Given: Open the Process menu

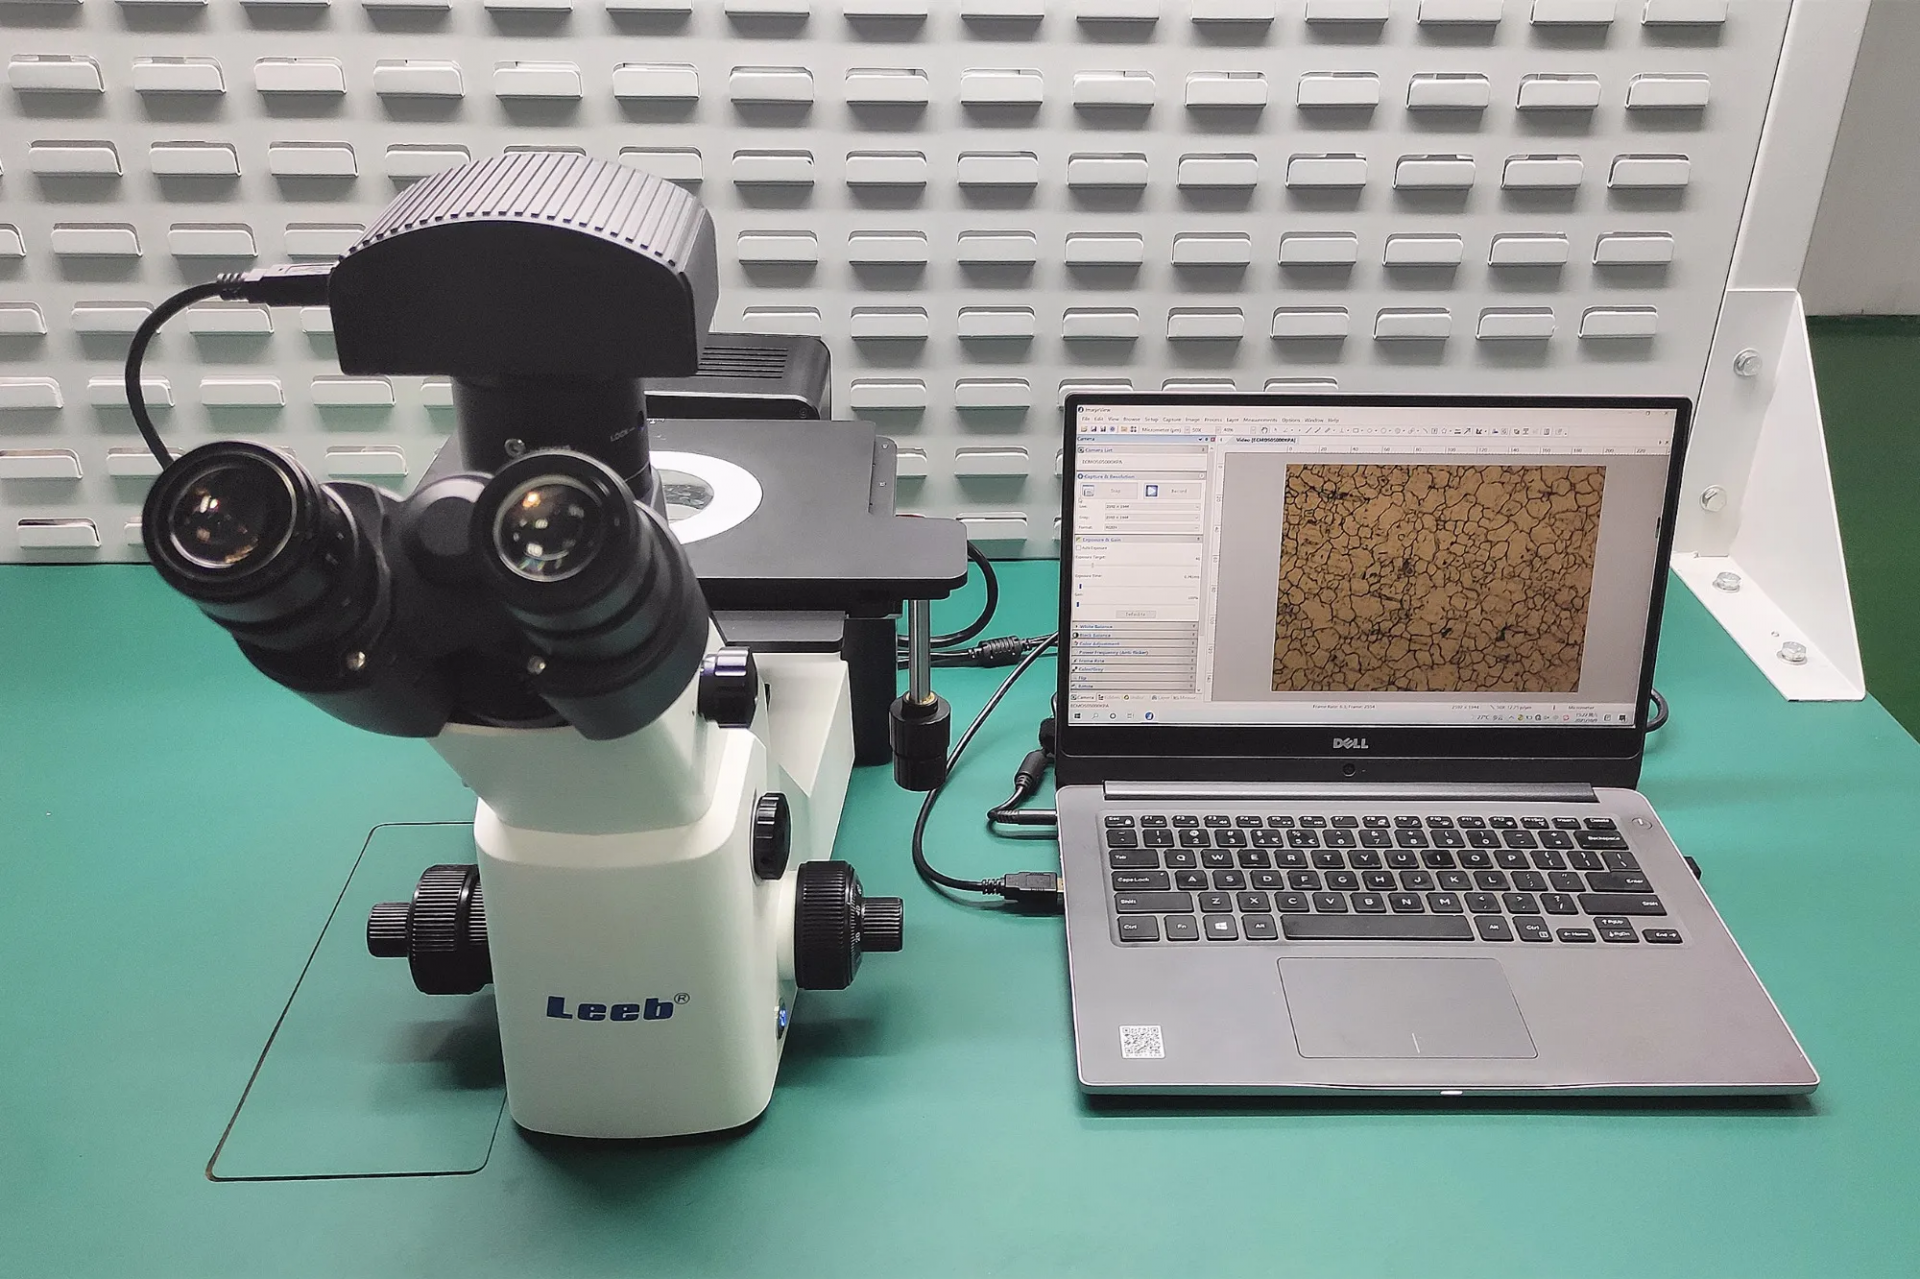Looking at the screenshot, I should click(x=1213, y=420).
